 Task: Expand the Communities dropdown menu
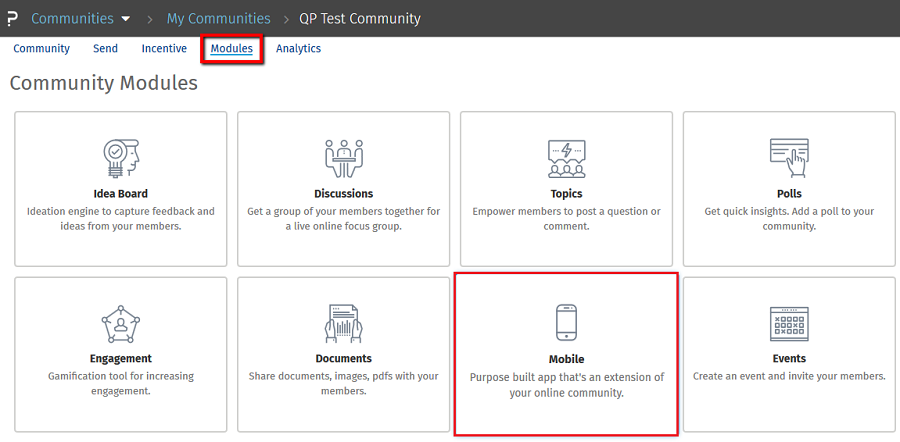point(81,18)
